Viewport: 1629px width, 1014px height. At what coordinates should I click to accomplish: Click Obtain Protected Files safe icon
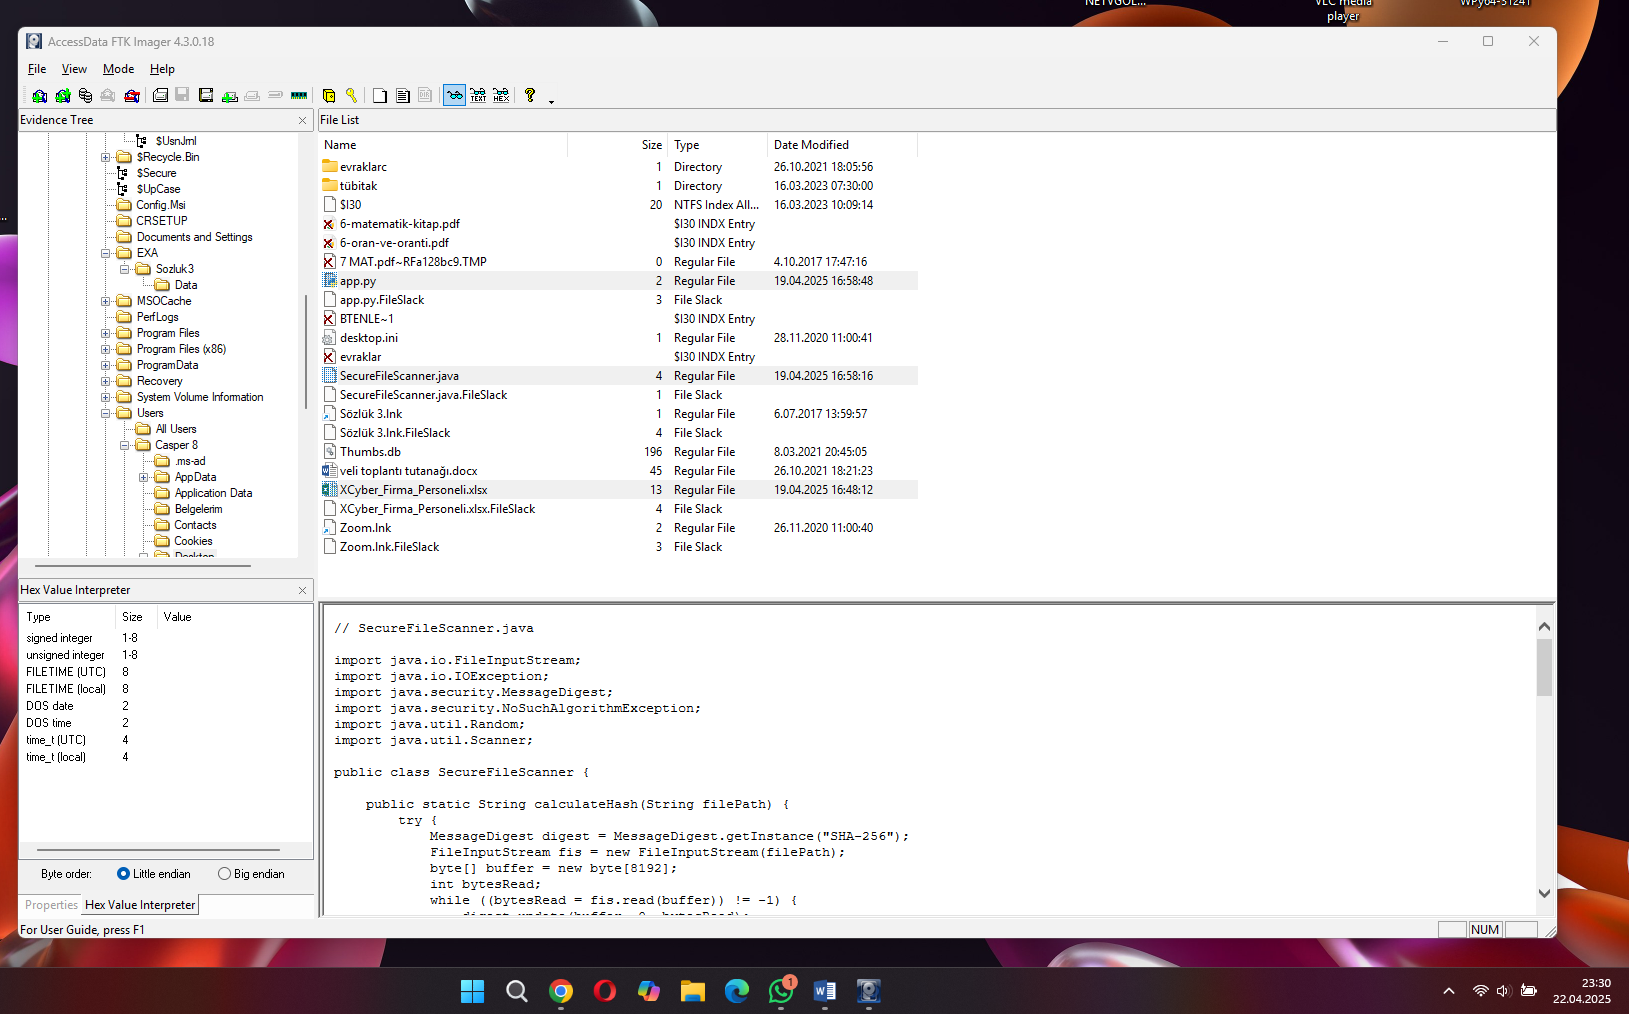click(x=329, y=96)
